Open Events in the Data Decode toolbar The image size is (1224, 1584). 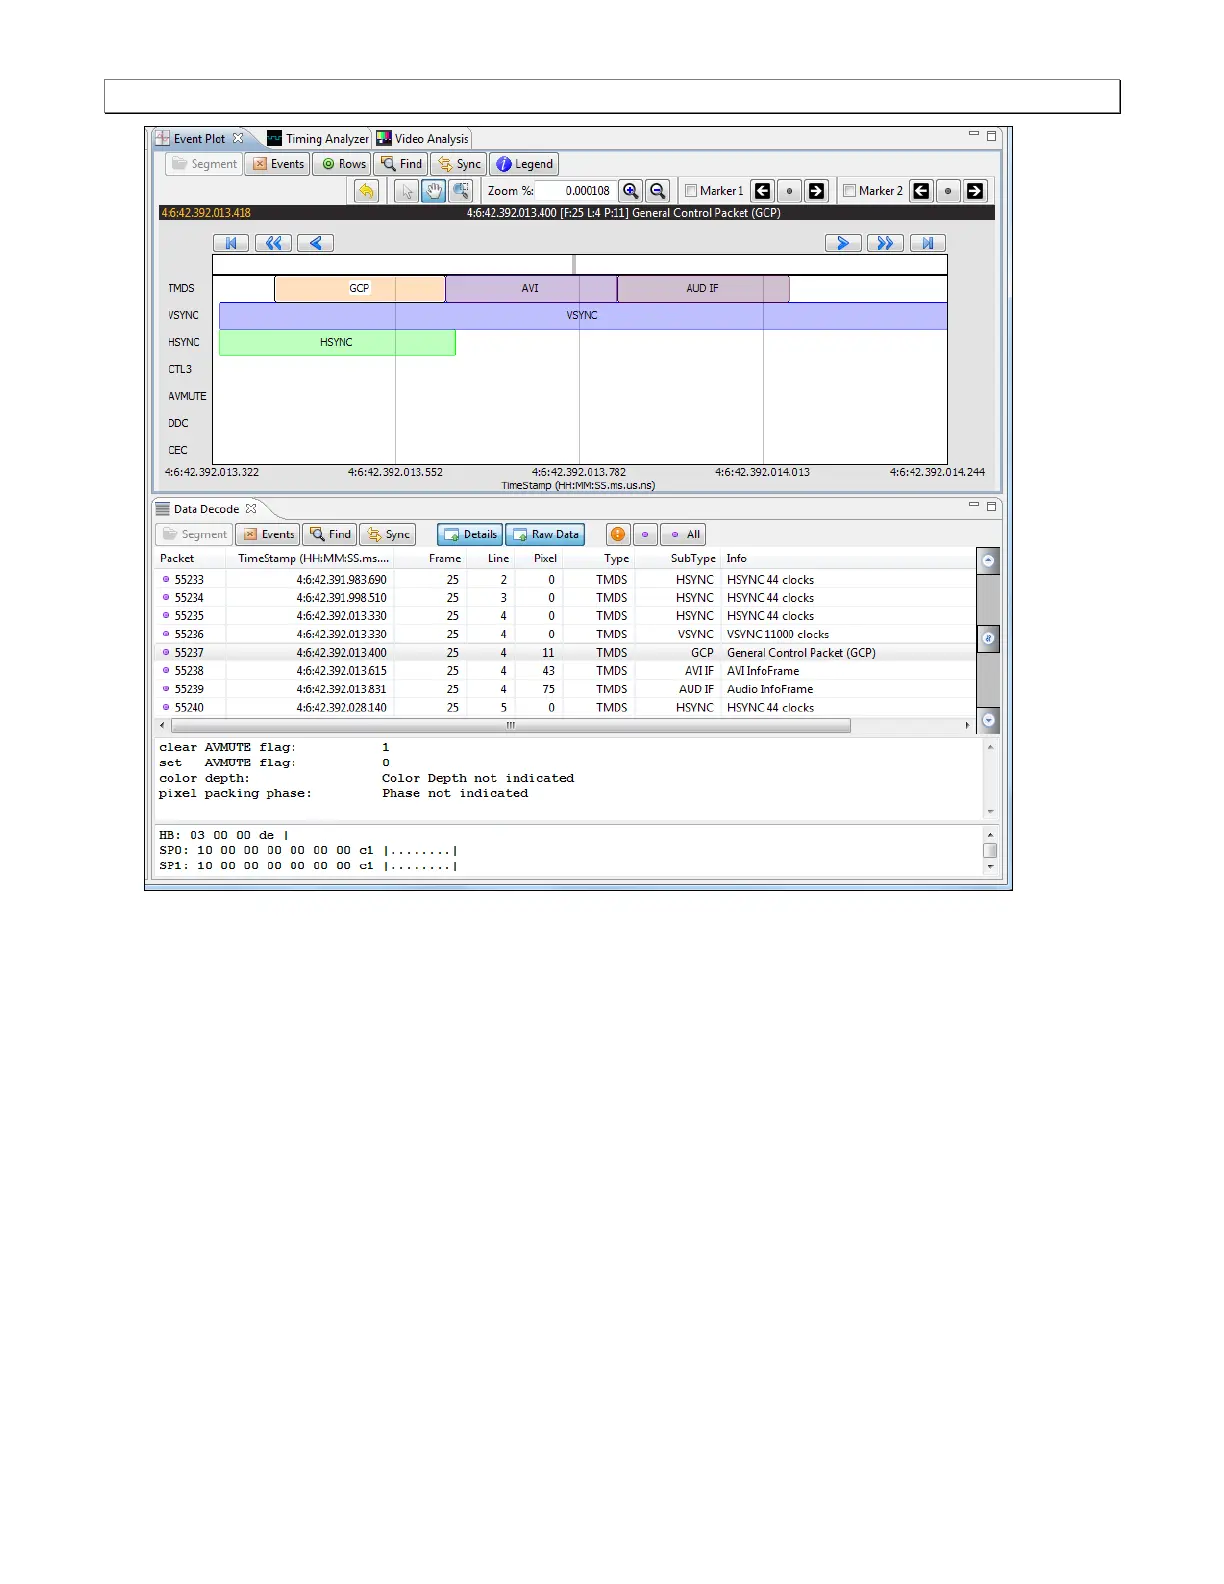pyautogui.click(x=268, y=535)
